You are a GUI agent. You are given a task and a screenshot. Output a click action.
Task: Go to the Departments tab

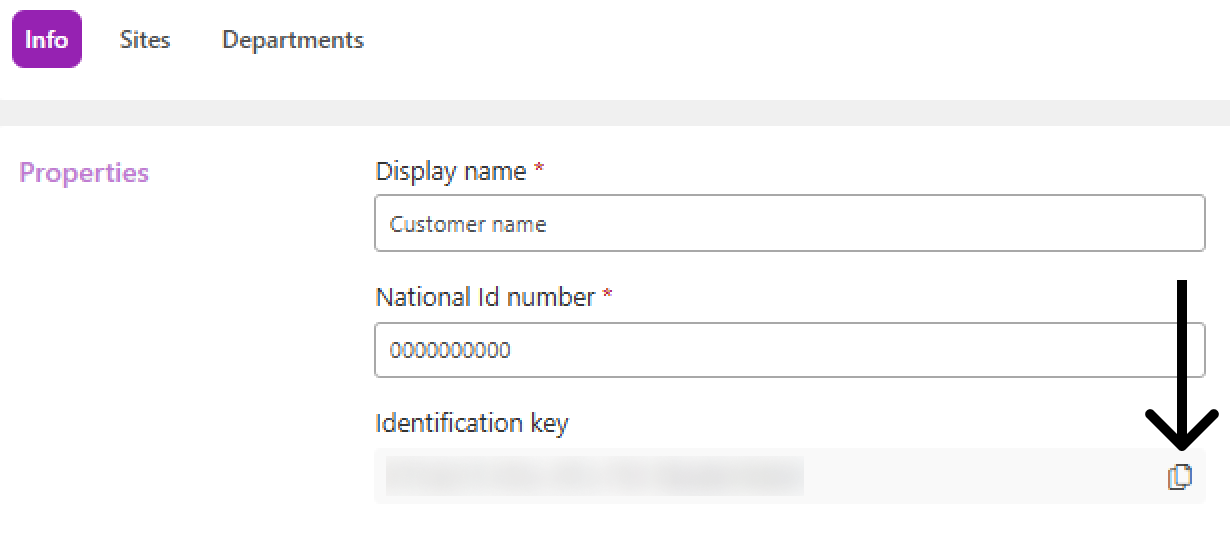(x=293, y=40)
